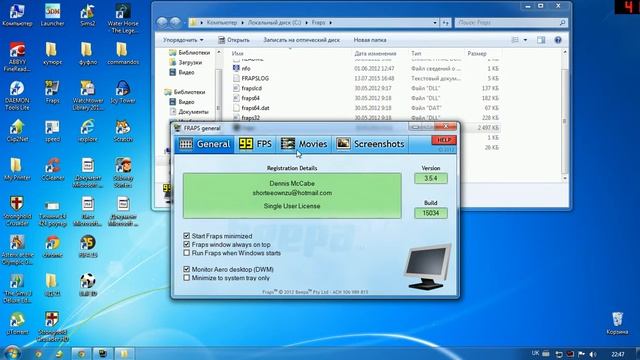The image size is (640, 360).
Task: Click the Back arrow in Explorer window
Action: coord(162,22)
